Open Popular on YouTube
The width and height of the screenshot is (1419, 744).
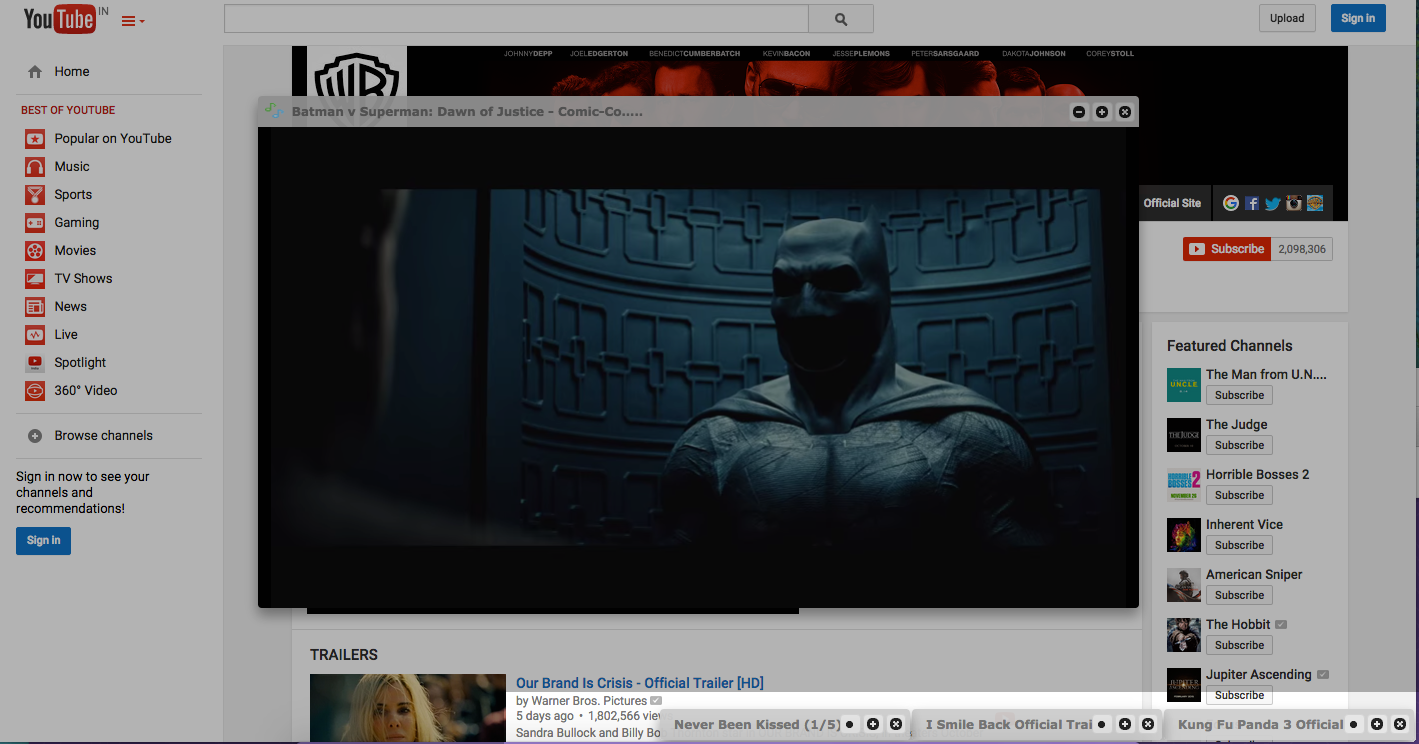(113, 139)
